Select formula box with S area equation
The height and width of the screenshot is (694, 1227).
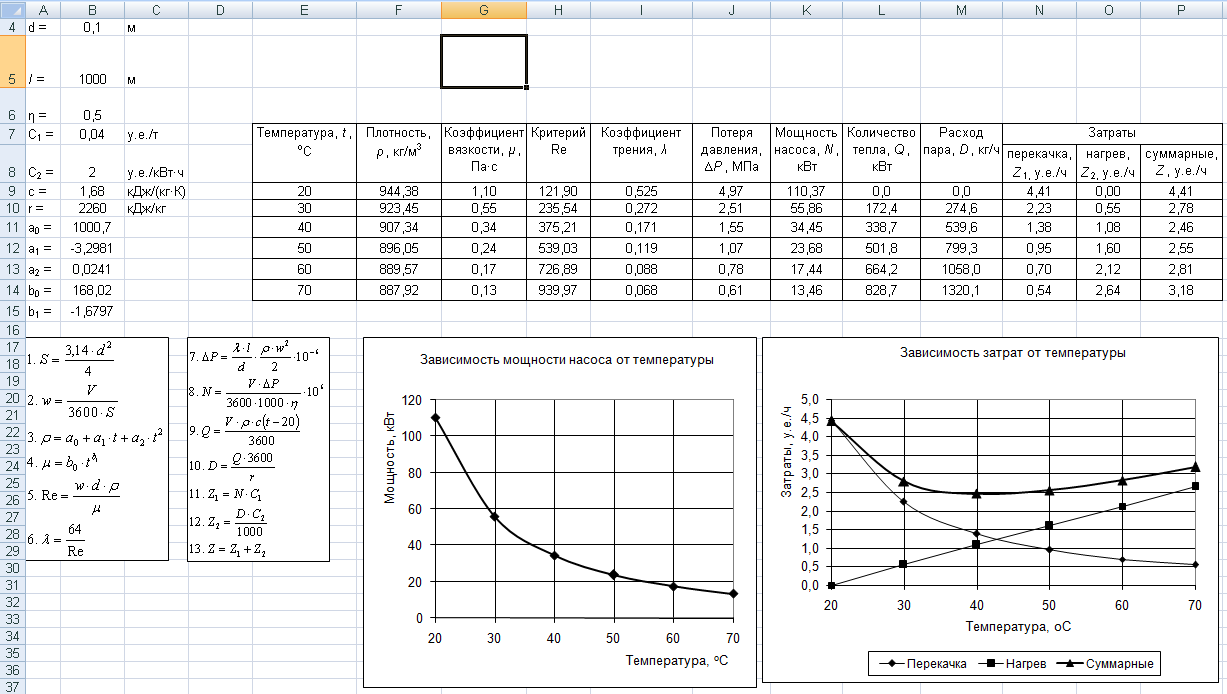click(x=98, y=449)
